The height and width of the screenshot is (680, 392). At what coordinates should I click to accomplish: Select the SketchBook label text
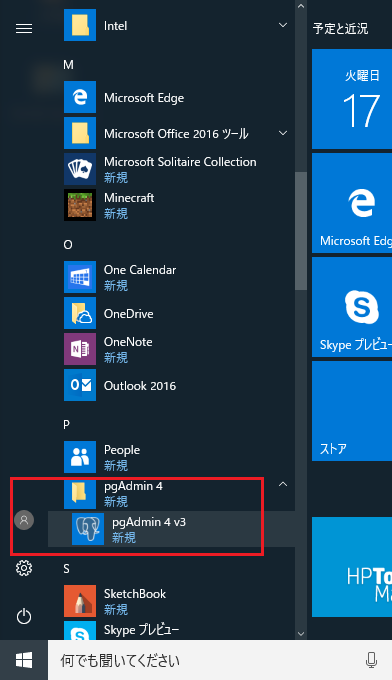click(x=135, y=594)
